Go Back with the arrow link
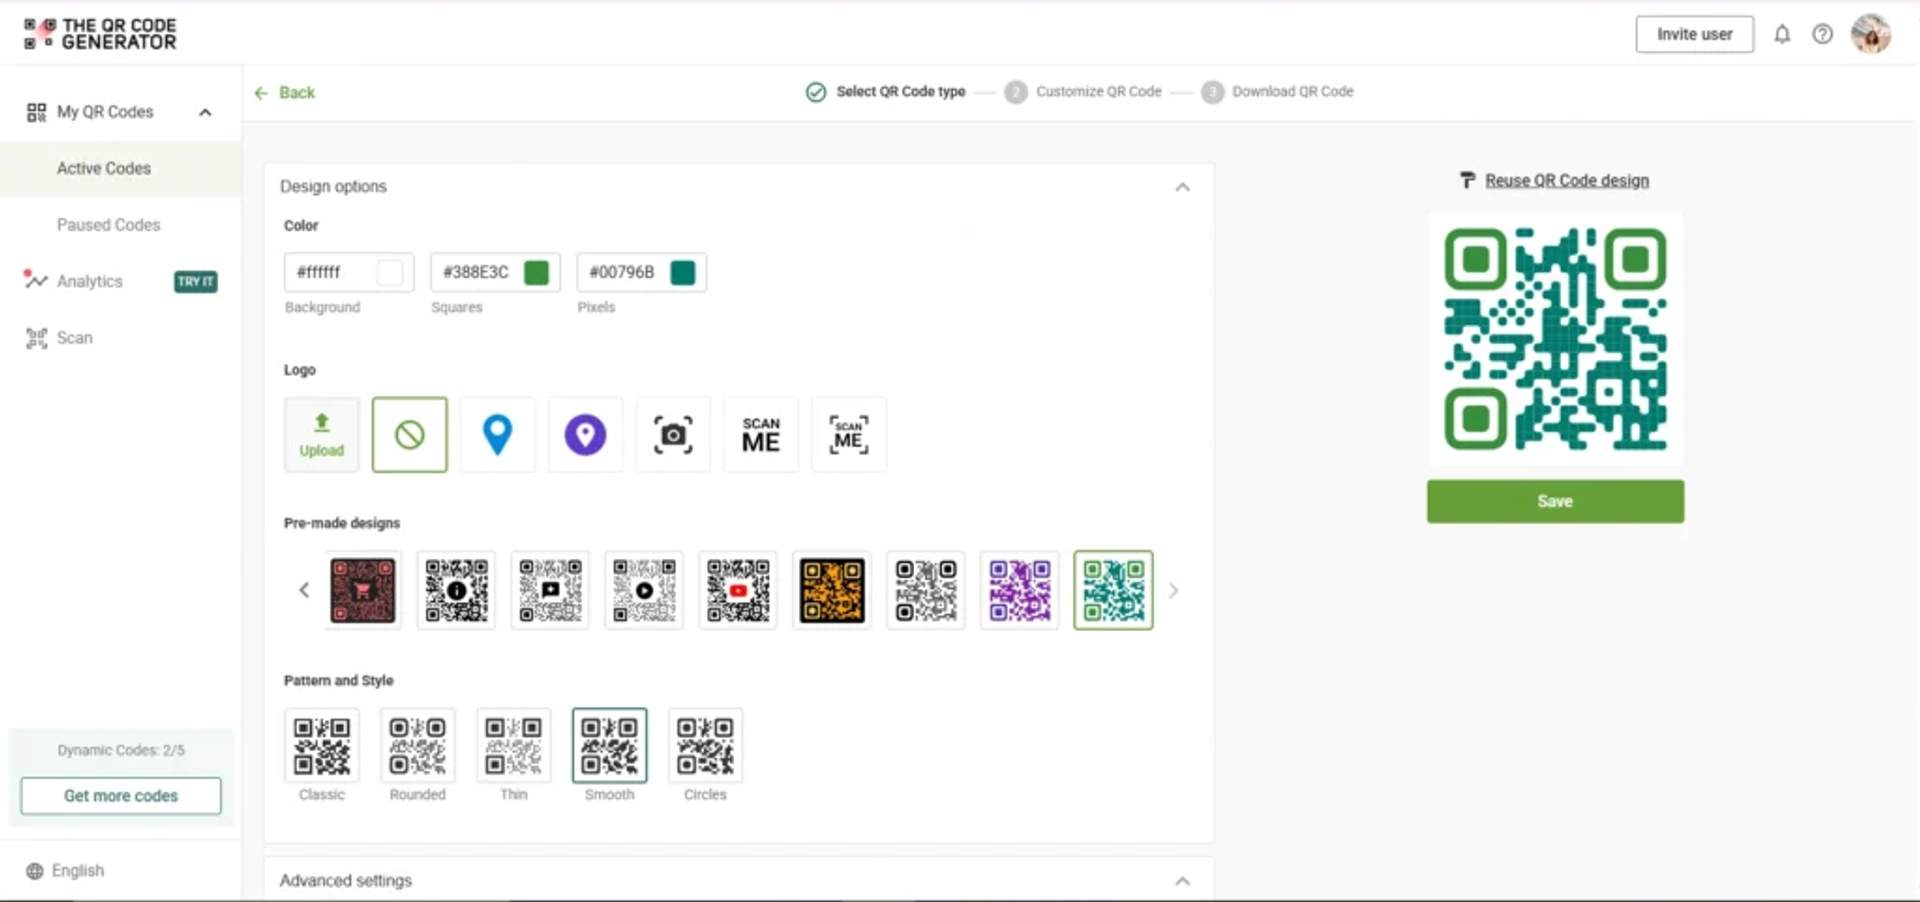 point(285,92)
